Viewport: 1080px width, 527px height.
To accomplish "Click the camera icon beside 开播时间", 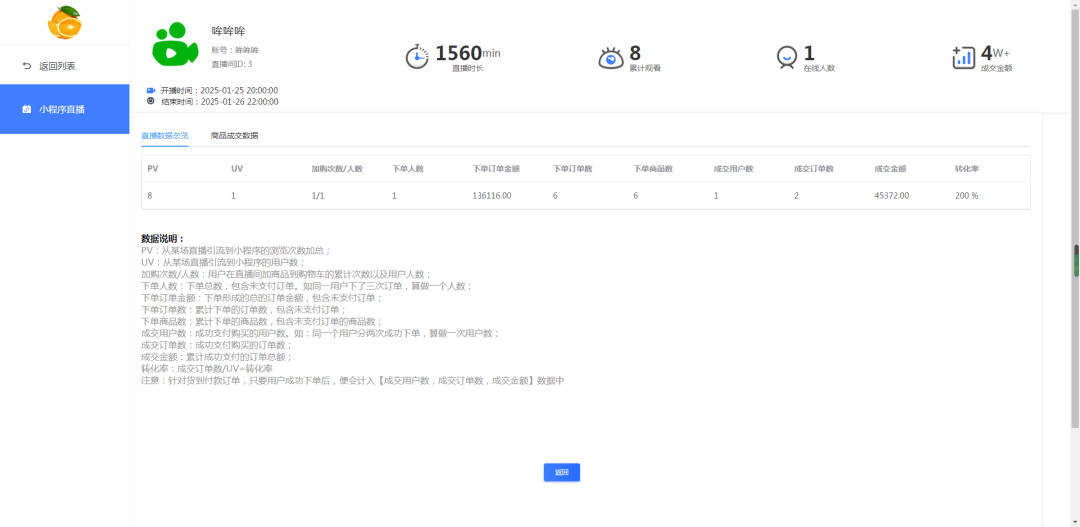I will (151, 90).
